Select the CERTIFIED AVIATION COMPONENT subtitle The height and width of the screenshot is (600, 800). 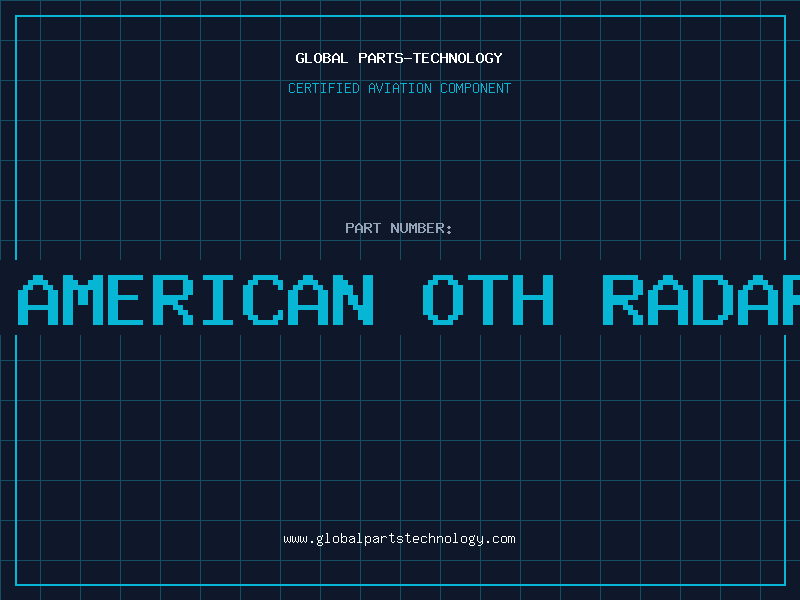[399, 89]
